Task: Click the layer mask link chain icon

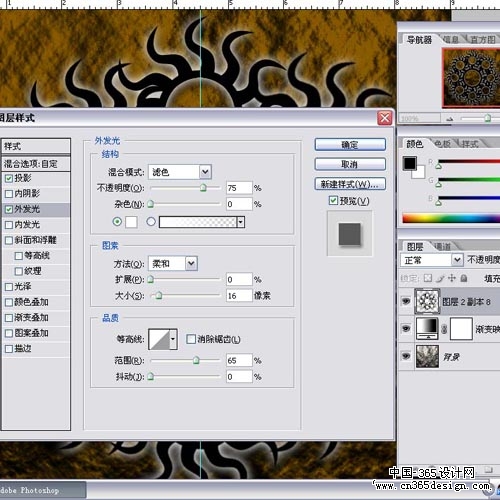Action: [x=444, y=329]
